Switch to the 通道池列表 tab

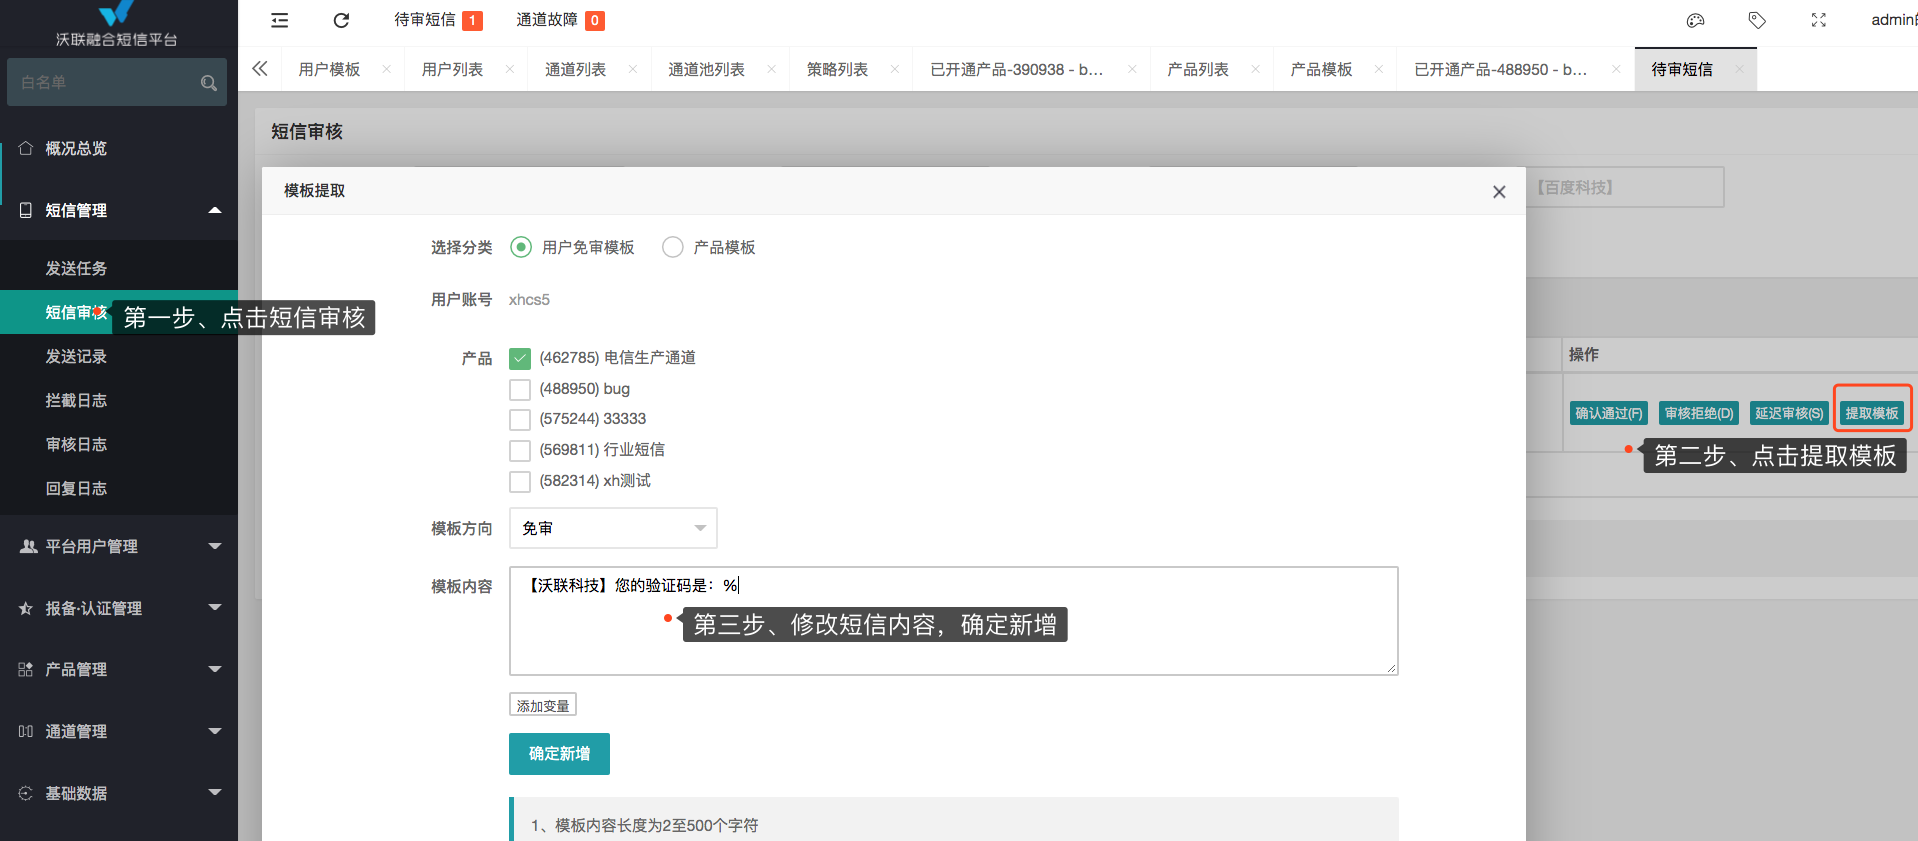706,69
